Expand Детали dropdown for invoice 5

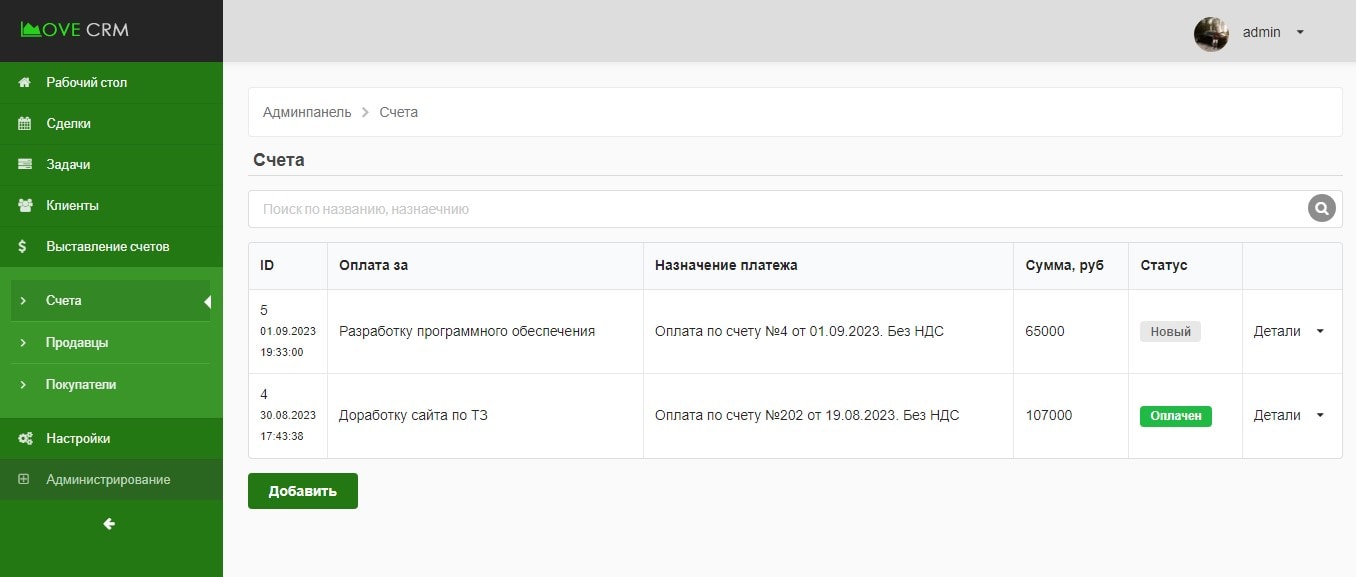[1319, 332]
